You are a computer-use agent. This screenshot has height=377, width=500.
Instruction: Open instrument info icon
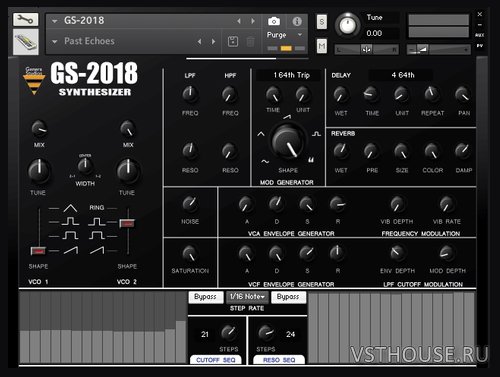297,21
